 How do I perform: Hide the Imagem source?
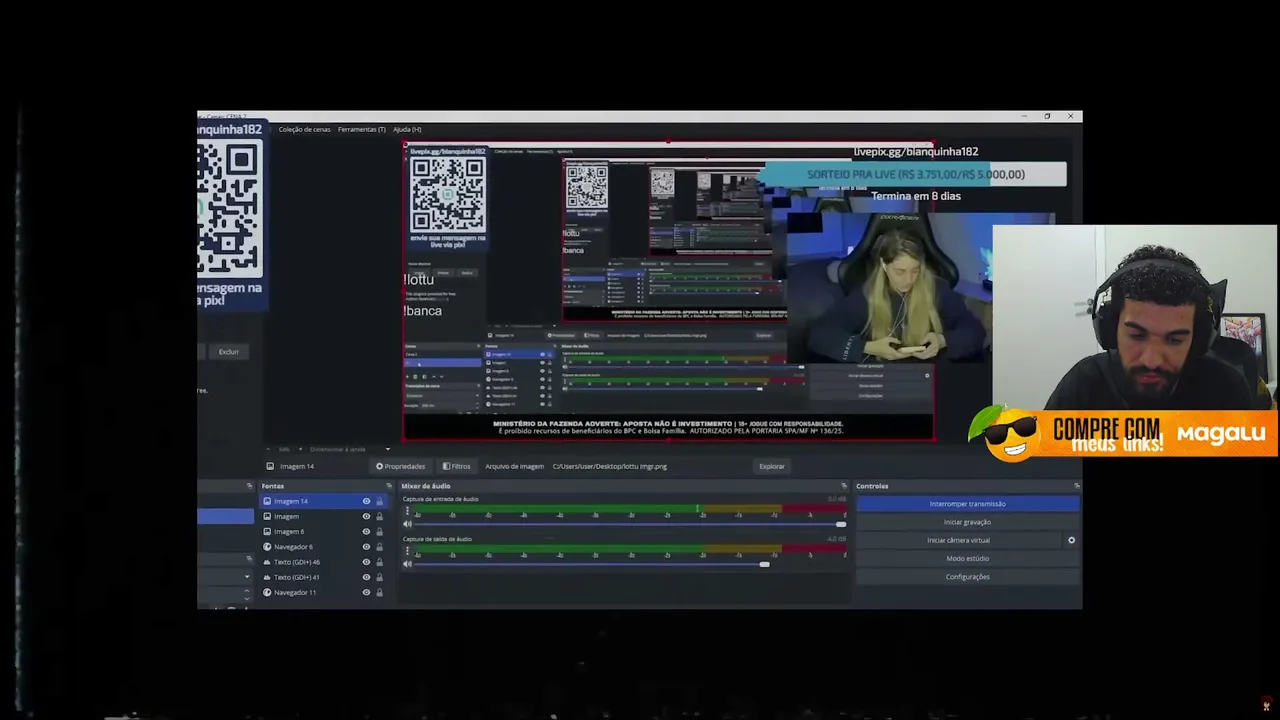pyautogui.click(x=366, y=516)
